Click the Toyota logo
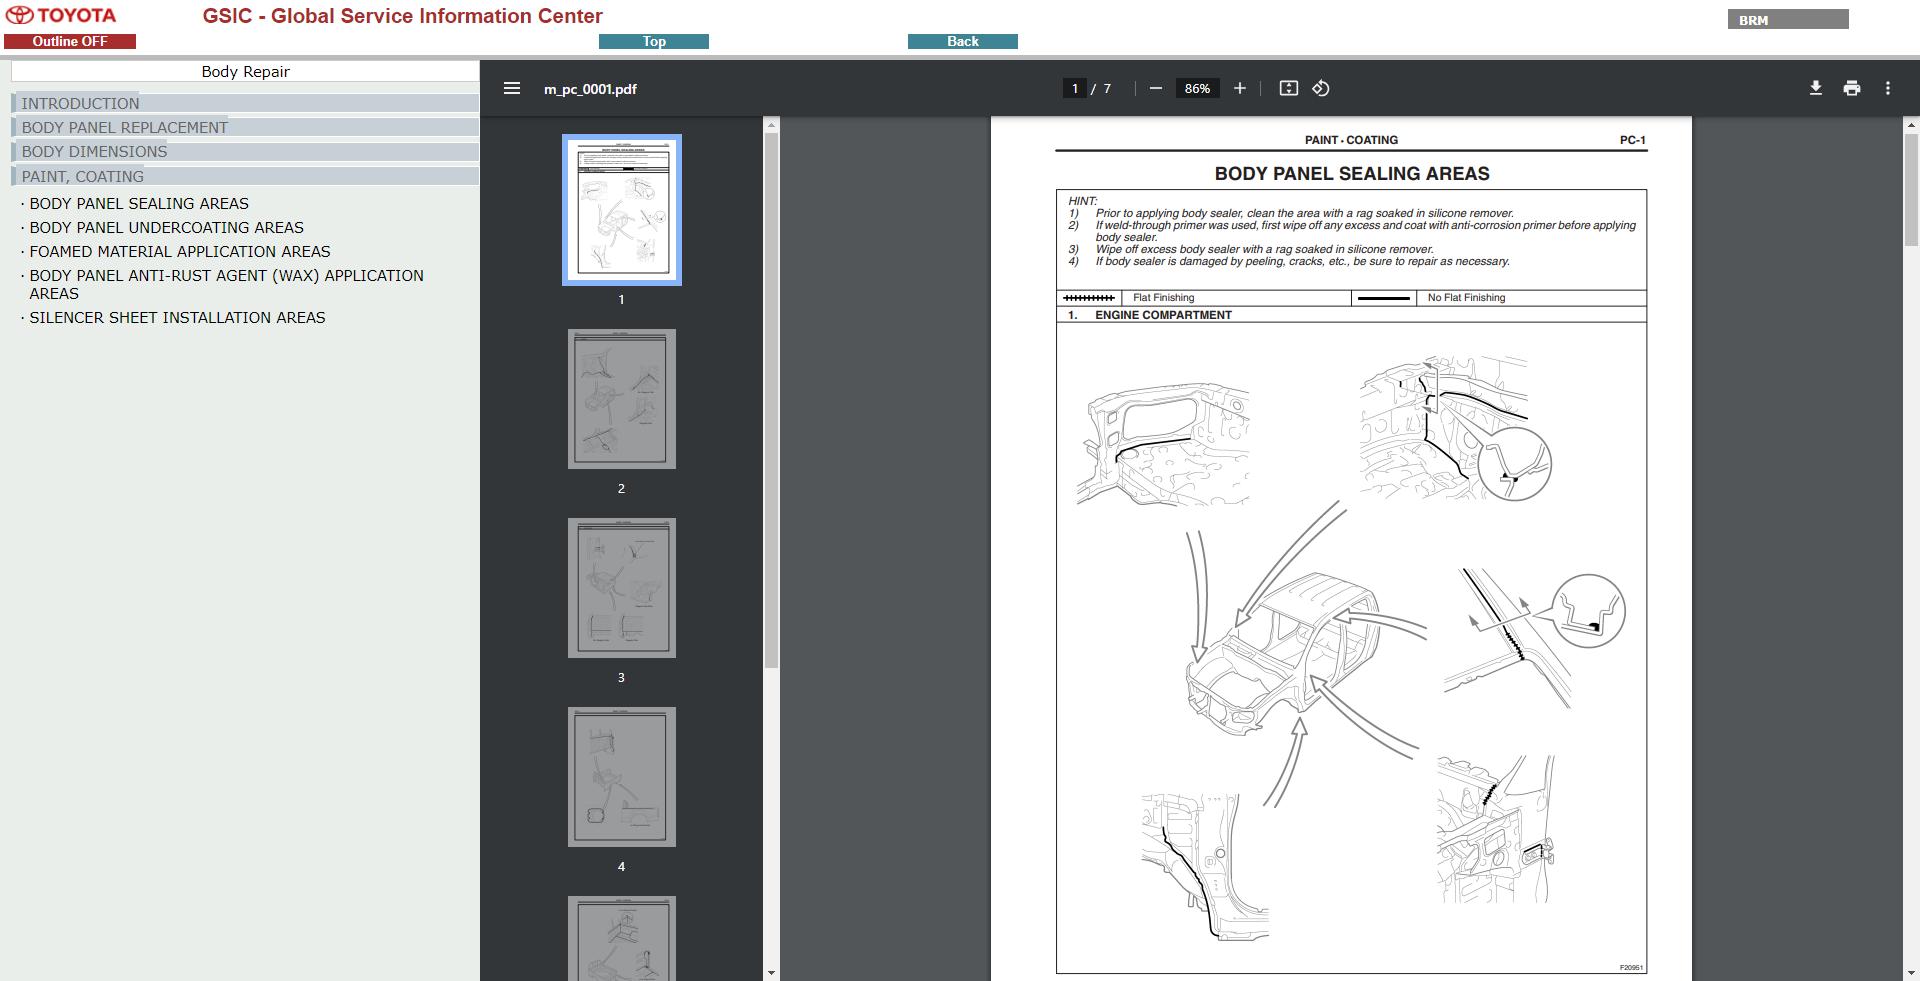Viewport: 1920px width, 981px height. [x=61, y=15]
